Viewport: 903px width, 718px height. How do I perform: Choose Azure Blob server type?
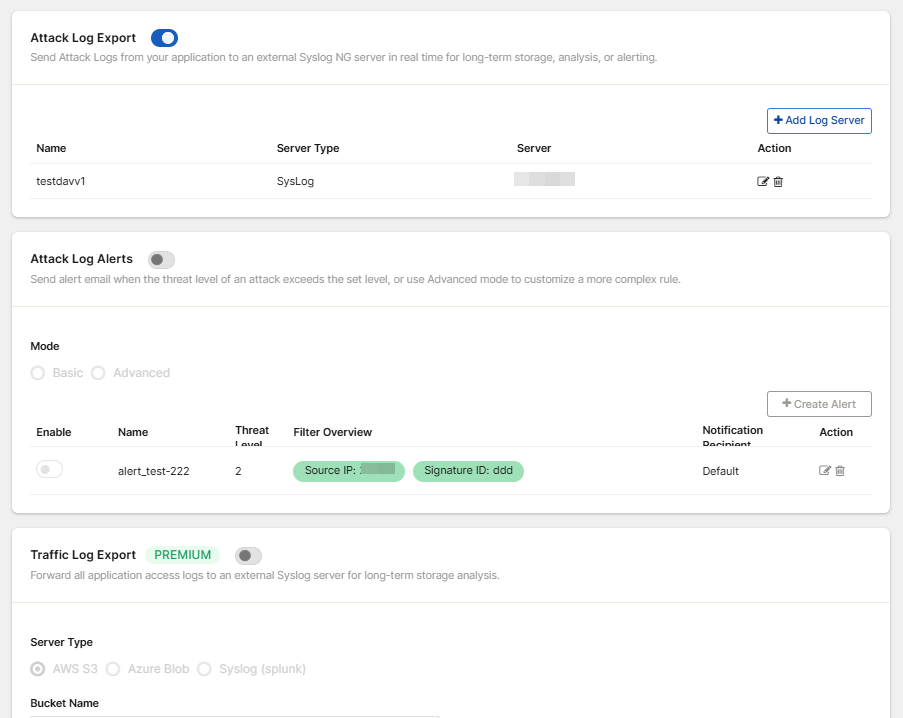click(113, 669)
